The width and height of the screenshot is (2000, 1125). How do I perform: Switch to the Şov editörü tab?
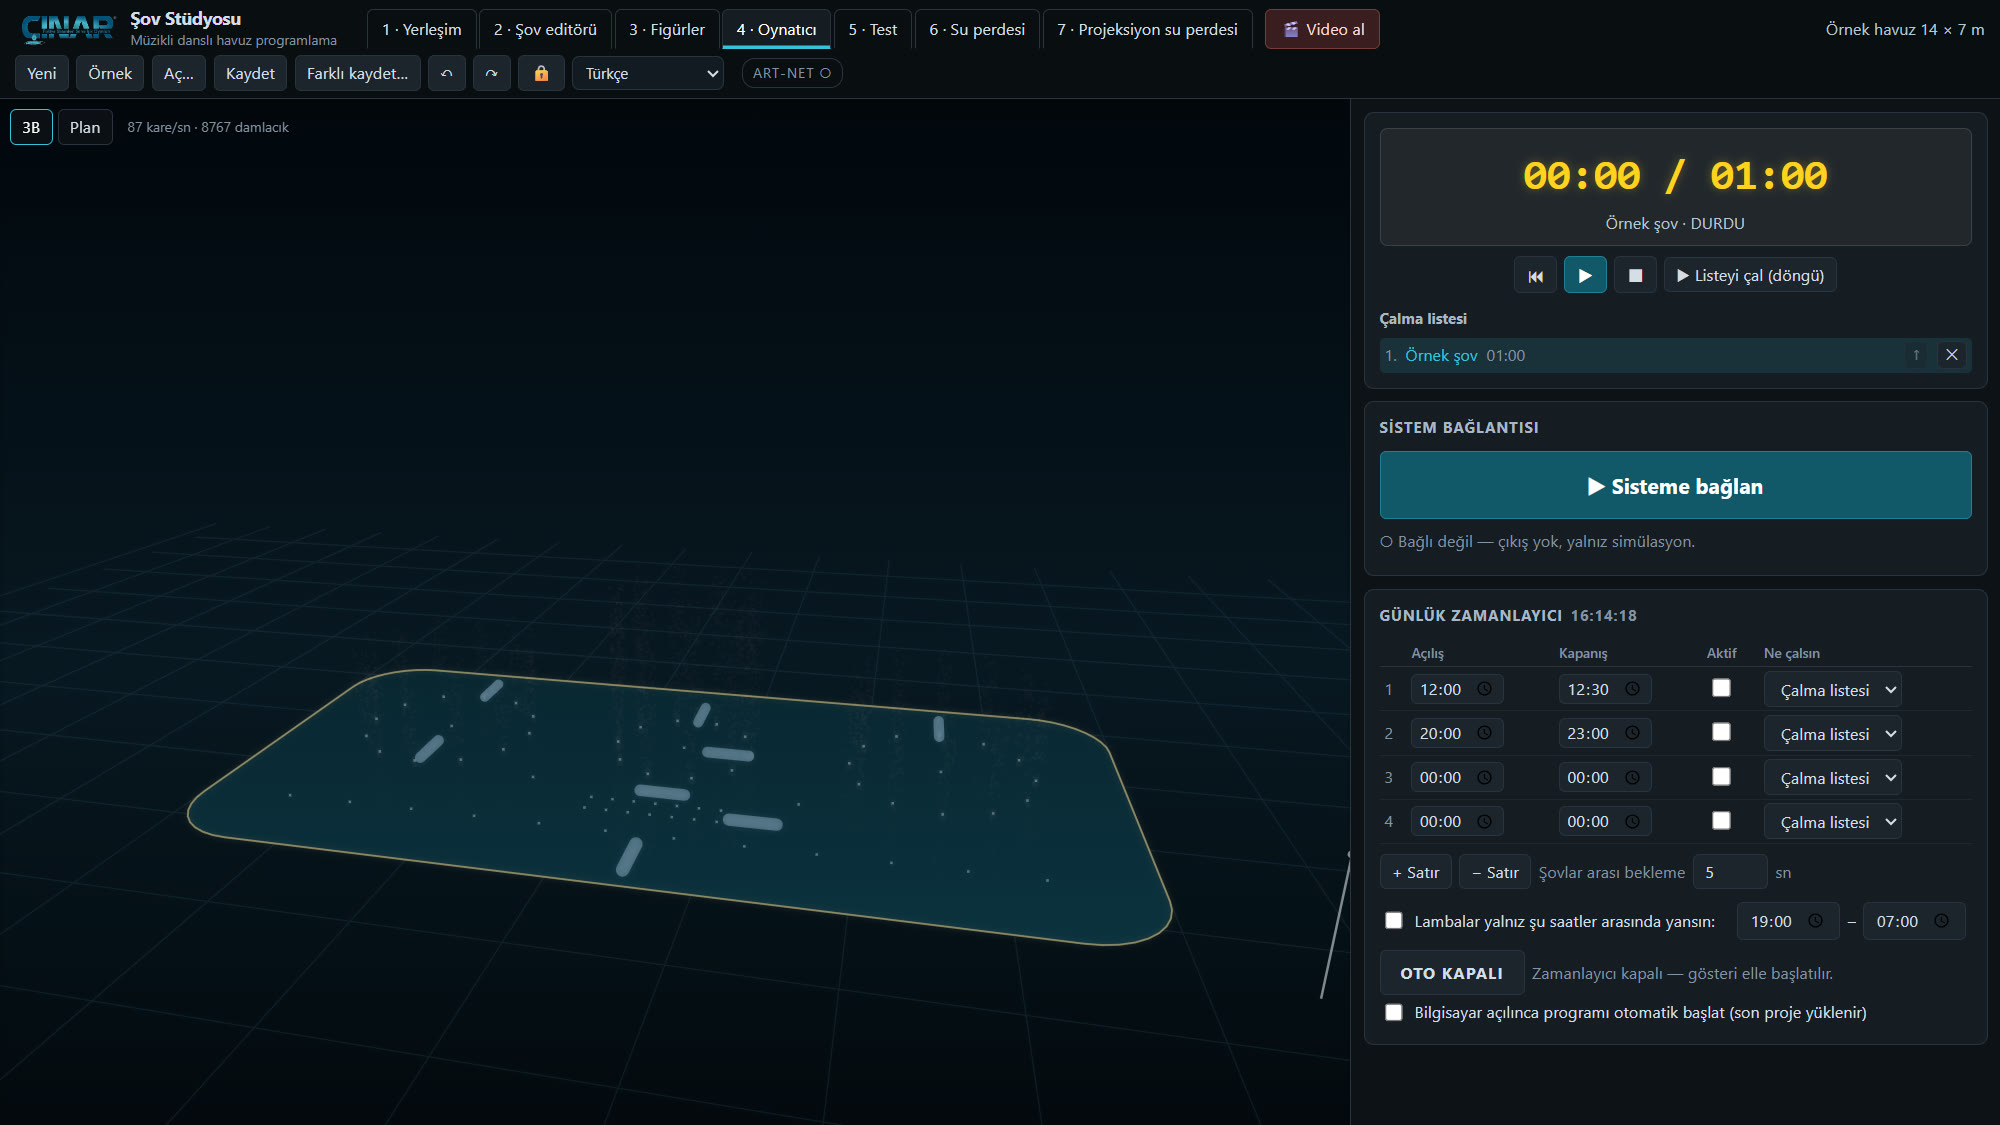(x=545, y=30)
